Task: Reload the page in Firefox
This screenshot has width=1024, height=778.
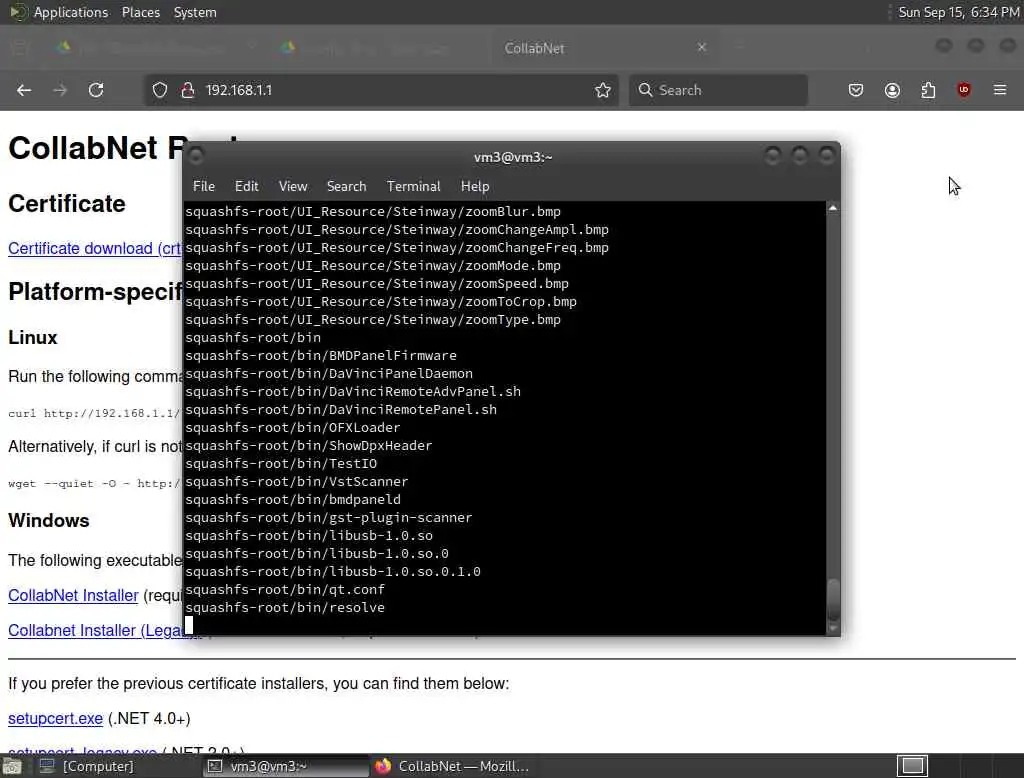Action: coord(96,90)
